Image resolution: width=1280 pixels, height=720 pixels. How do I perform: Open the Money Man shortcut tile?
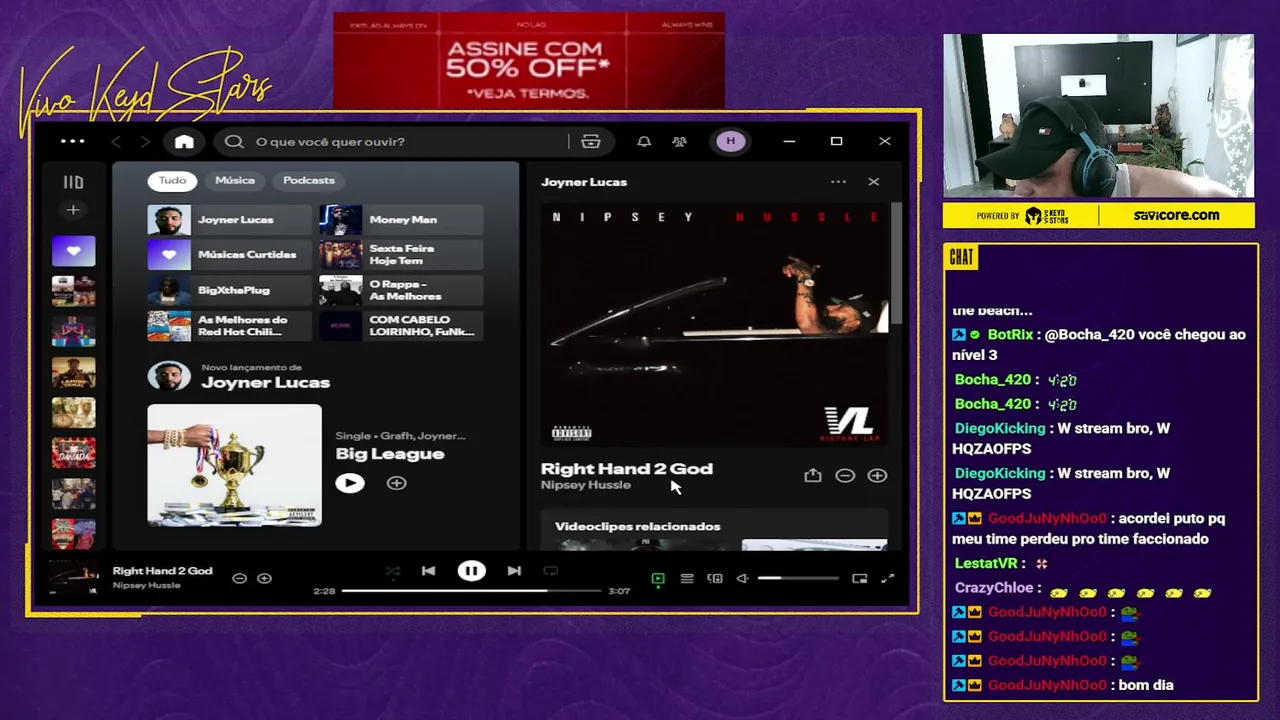401,220
